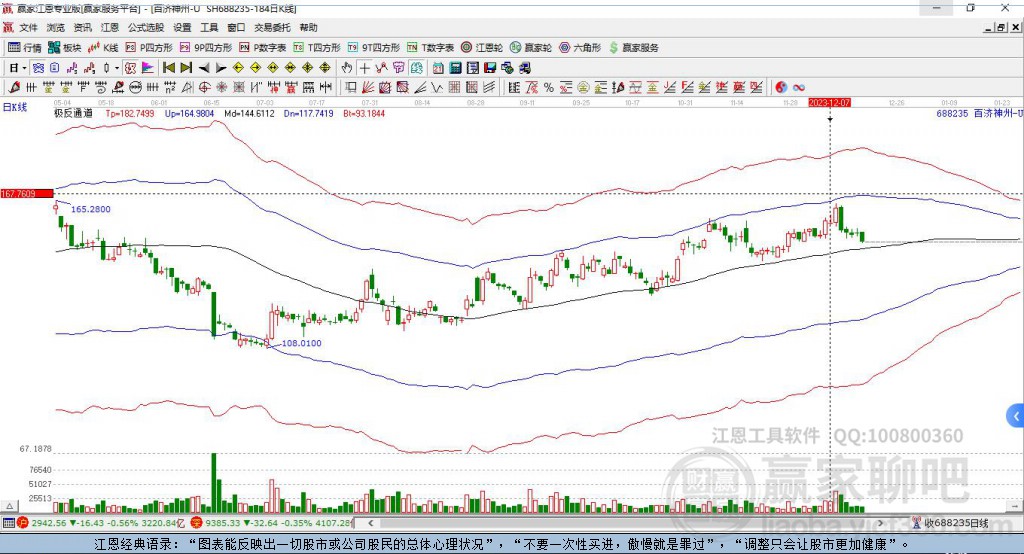Open the 帮助 menu
1024x554 pixels.
click(x=308, y=27)
